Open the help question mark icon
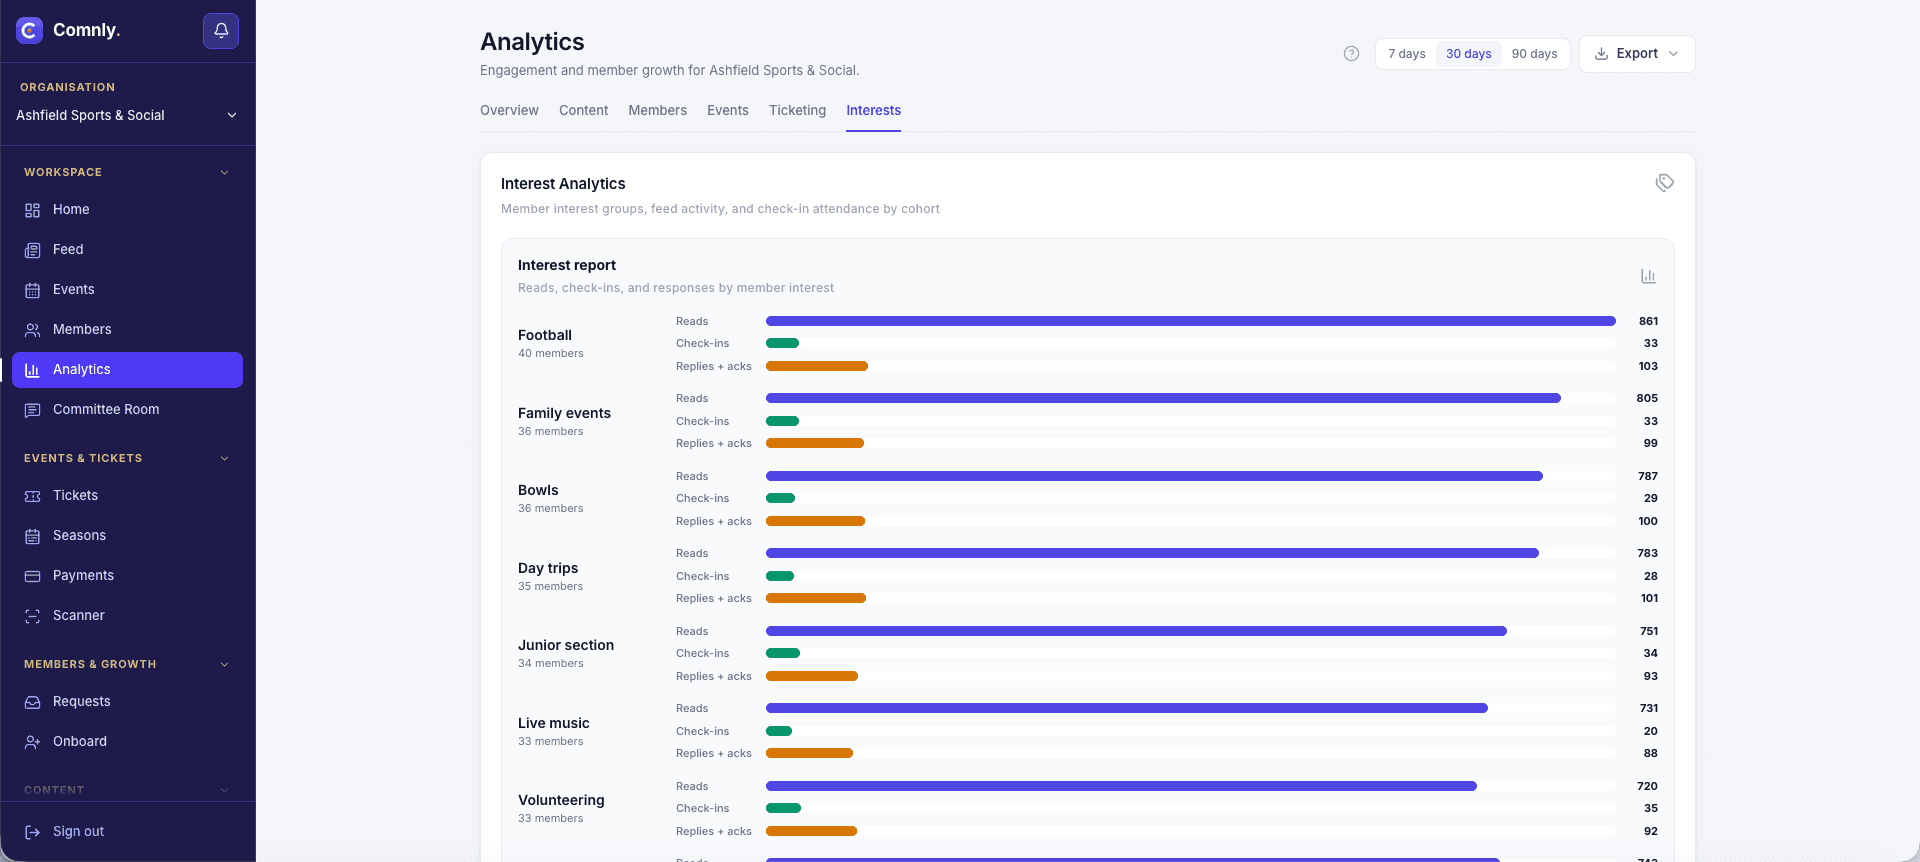 tap(1351, 54)
